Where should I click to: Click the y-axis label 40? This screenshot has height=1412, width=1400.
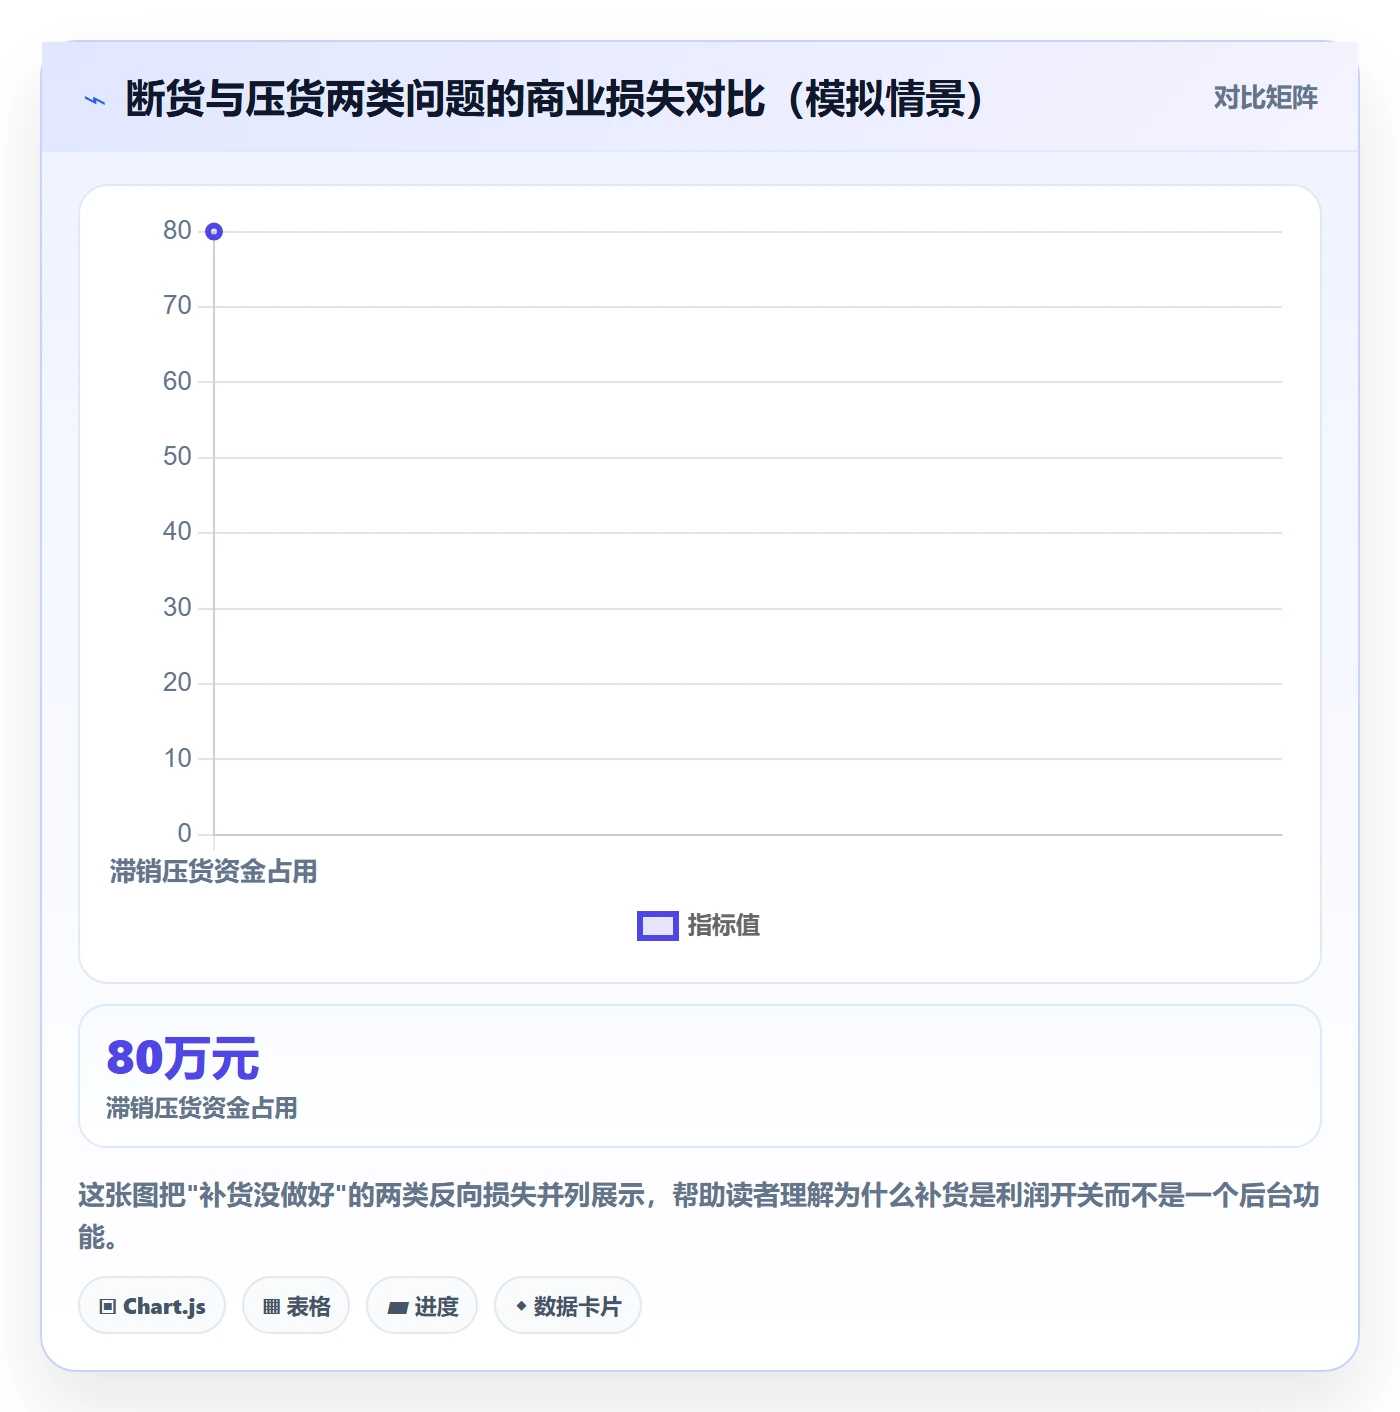tap(177, 532)
